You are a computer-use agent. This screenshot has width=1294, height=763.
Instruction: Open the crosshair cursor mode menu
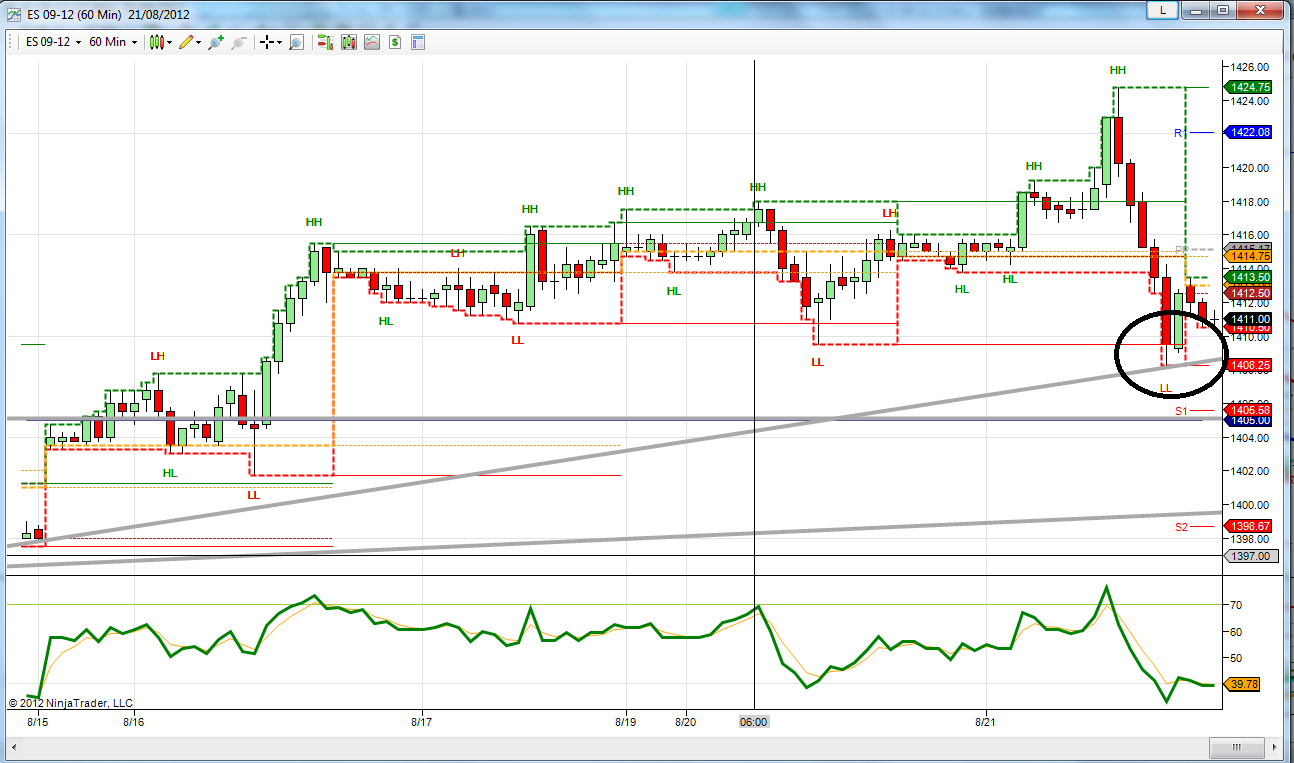[x=271, y=42]
